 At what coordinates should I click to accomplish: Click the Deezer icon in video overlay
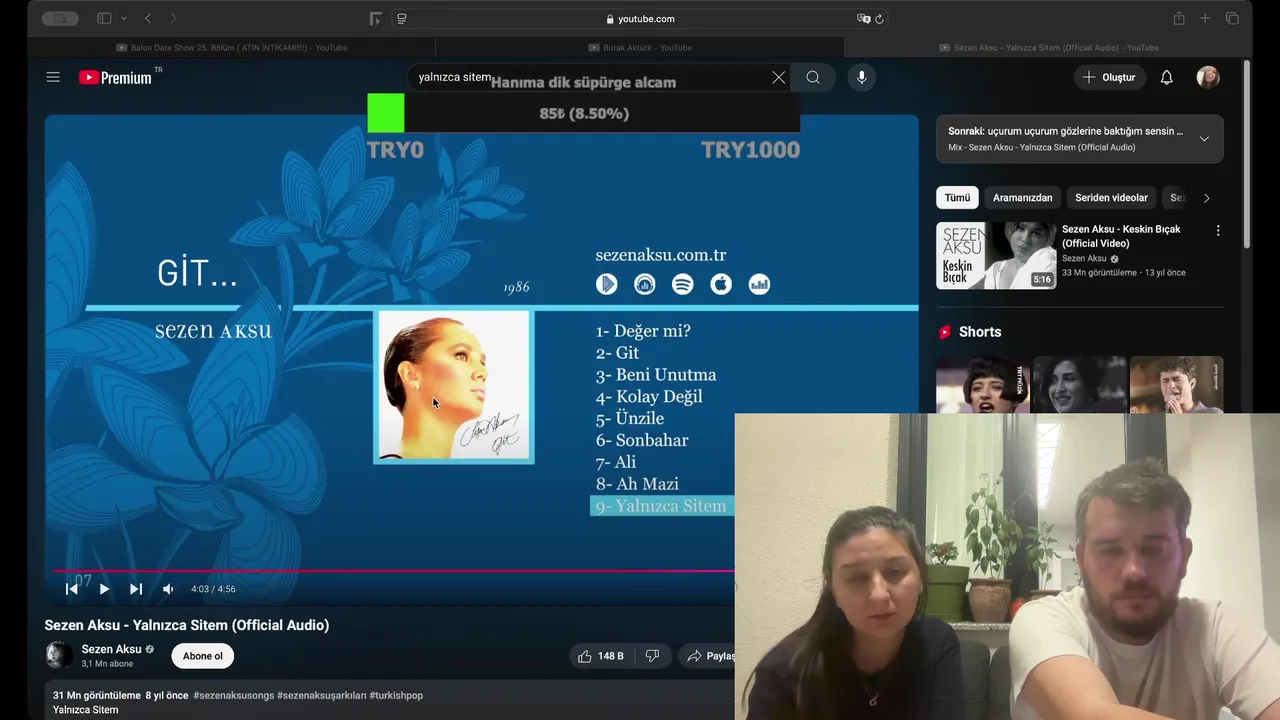pos(760,284)
